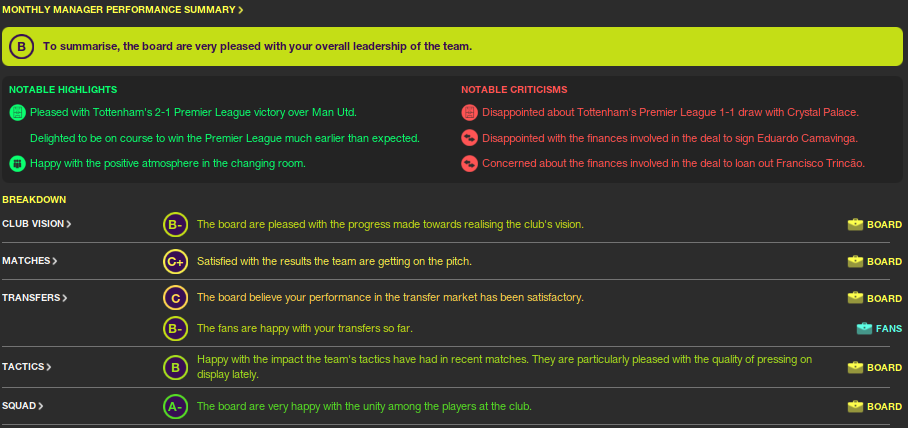Click the A- grade badge in the Squad row
The width and height of the screenshot is (908, 428).
175,407
